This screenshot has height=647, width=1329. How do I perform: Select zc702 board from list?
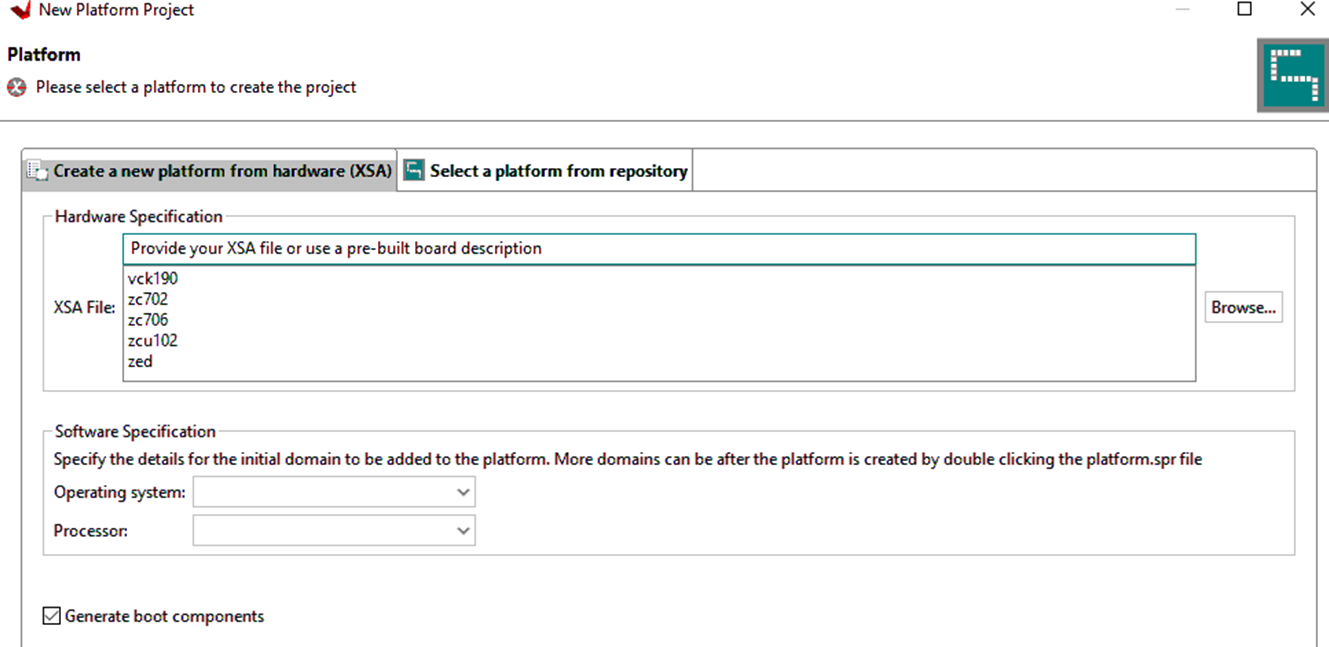pos(148,300)
